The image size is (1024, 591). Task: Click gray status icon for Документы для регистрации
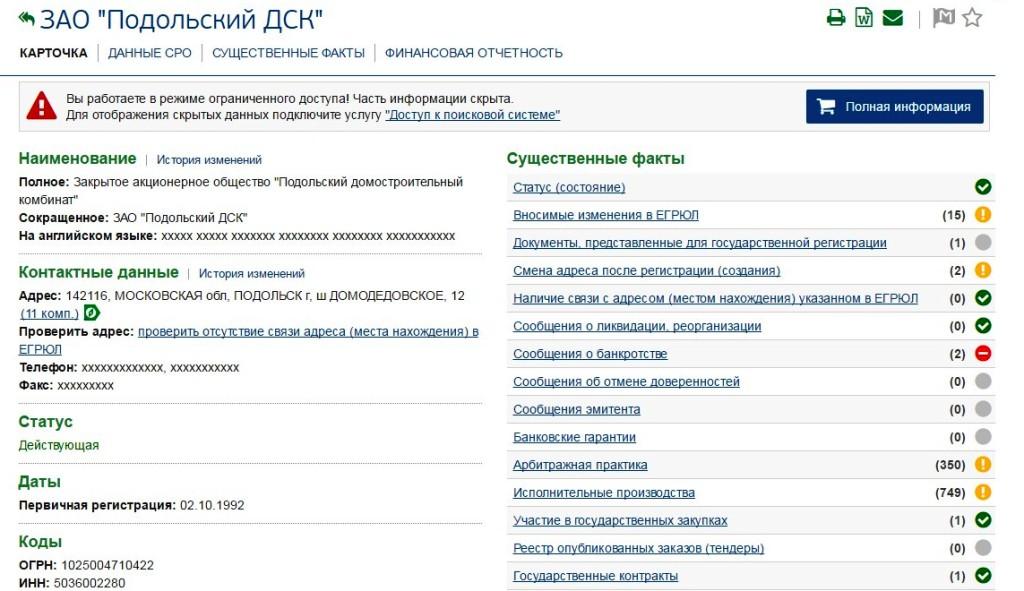pos(983,242)
